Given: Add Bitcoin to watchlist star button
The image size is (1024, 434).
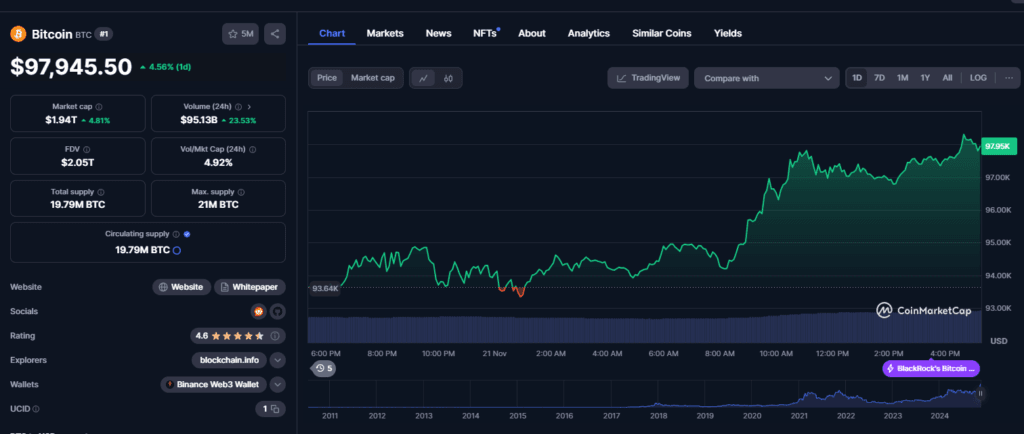Looking at the screenshot, I should 240,34.
